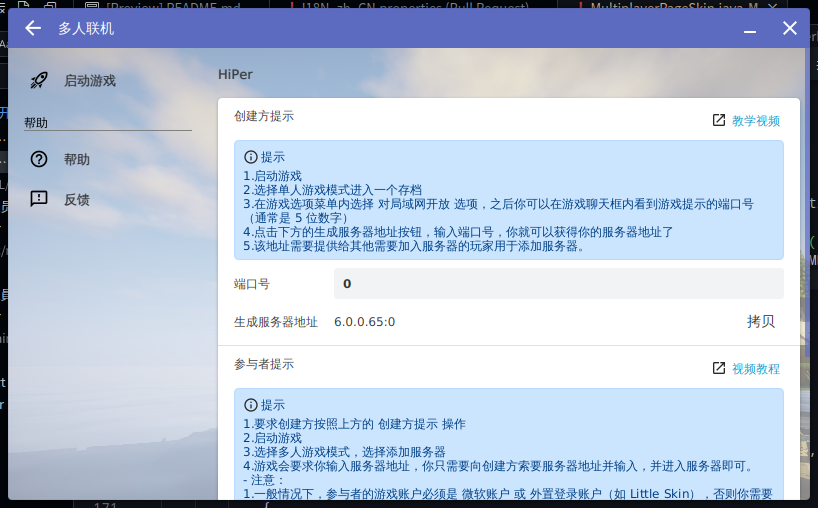The height and width of the screenshot is (508, 818).
Task: Click the 帮助 section header in the sidebar
Action: tap(36, 123)
